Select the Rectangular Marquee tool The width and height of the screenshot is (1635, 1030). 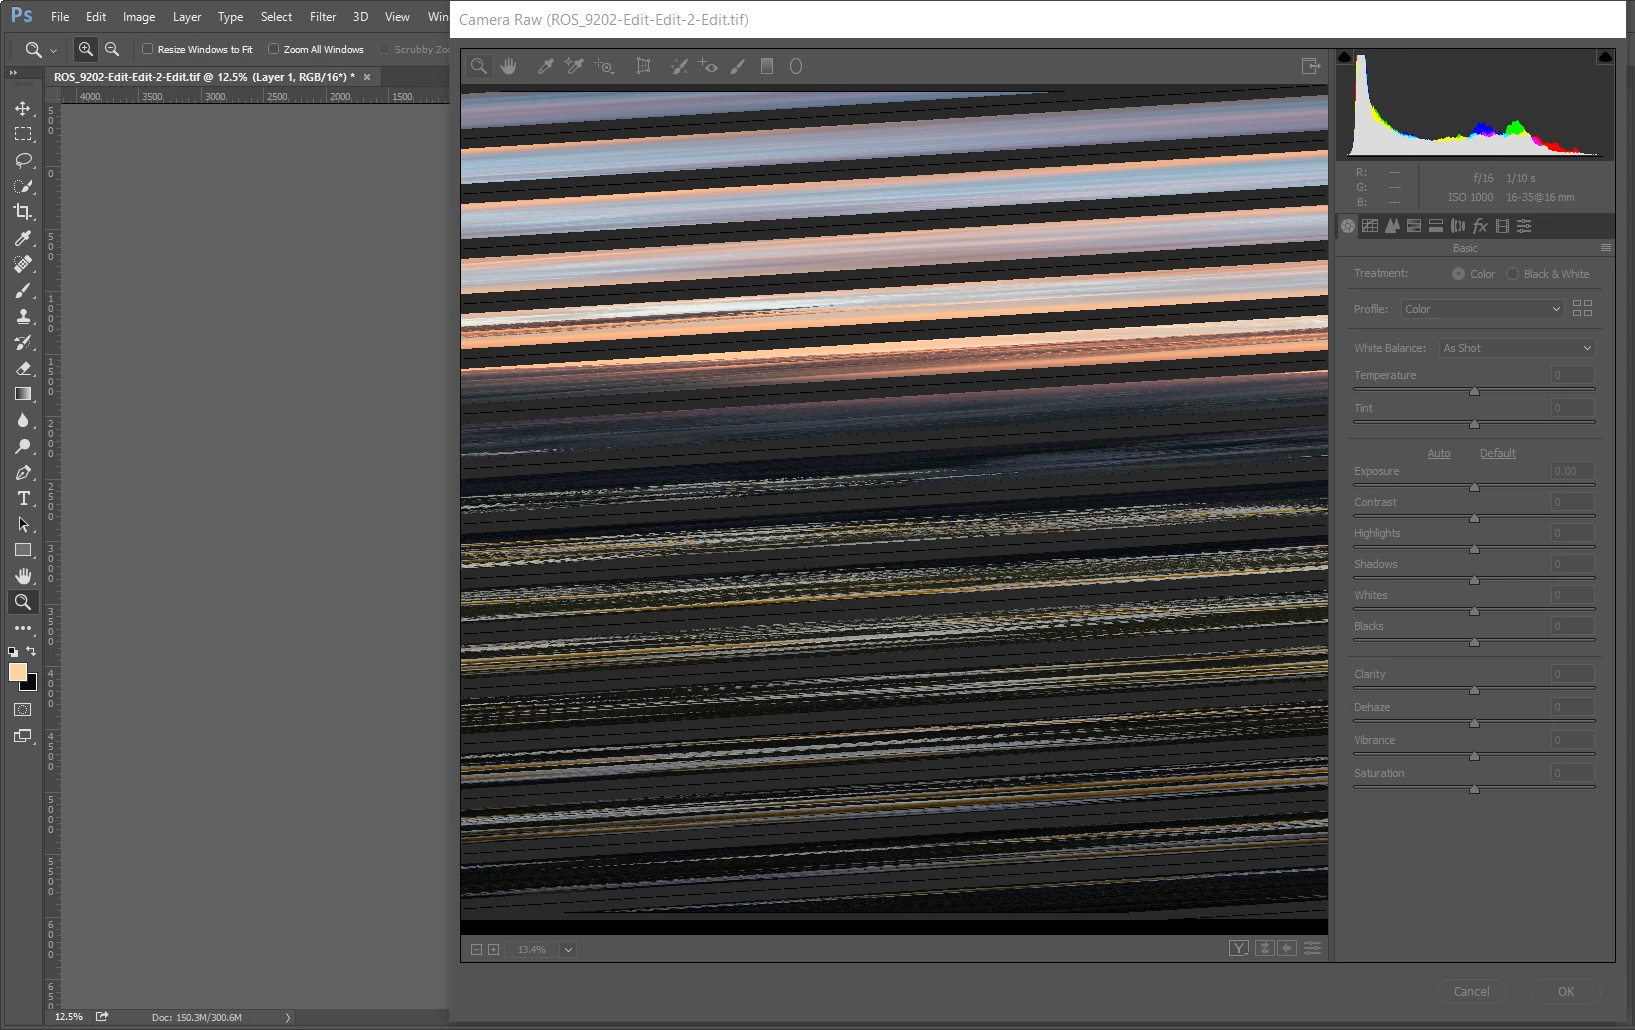(x=23, y=134)
